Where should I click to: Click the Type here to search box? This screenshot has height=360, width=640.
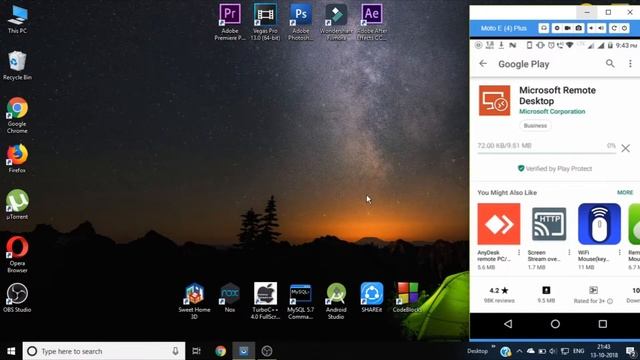click(x=104, y=351)
